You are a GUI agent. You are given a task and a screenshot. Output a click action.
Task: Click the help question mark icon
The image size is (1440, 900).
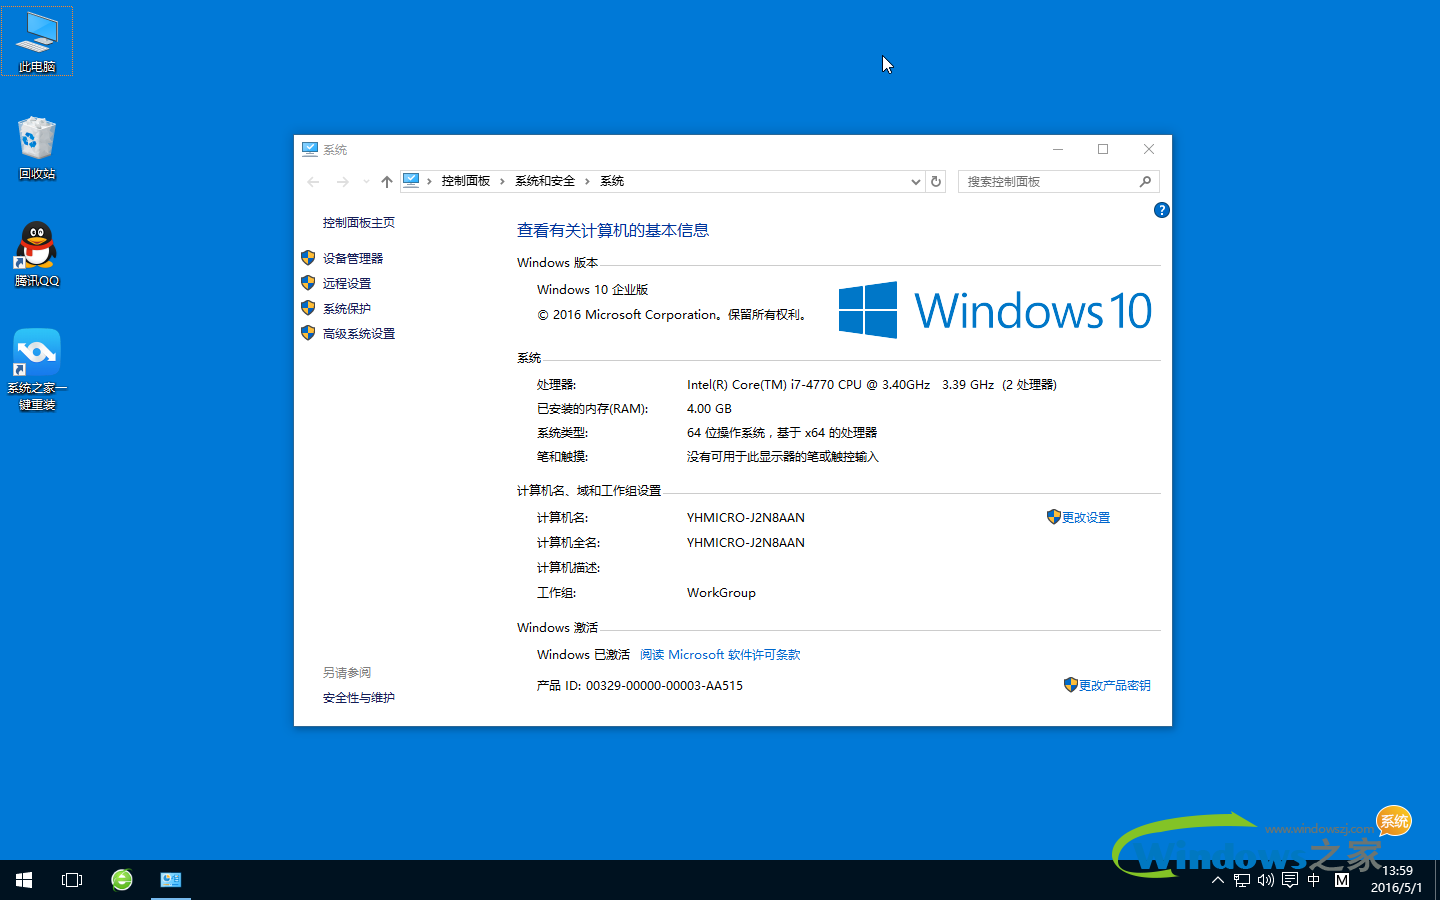point(1161,210)
